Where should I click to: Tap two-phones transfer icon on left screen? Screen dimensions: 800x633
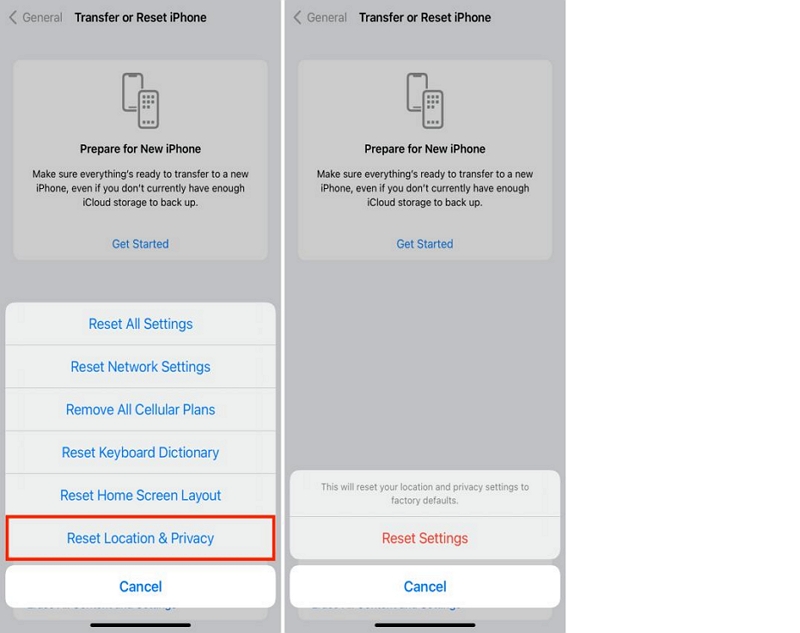tap(140, 100)
